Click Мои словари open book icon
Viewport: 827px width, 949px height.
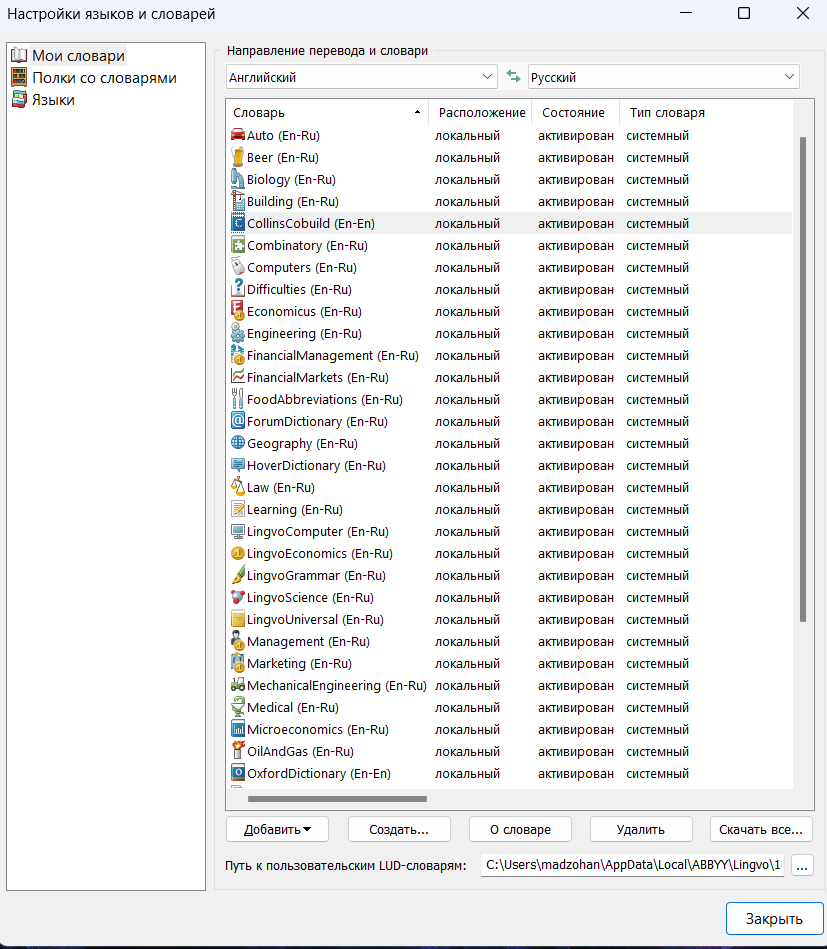[x=19, y=55]
